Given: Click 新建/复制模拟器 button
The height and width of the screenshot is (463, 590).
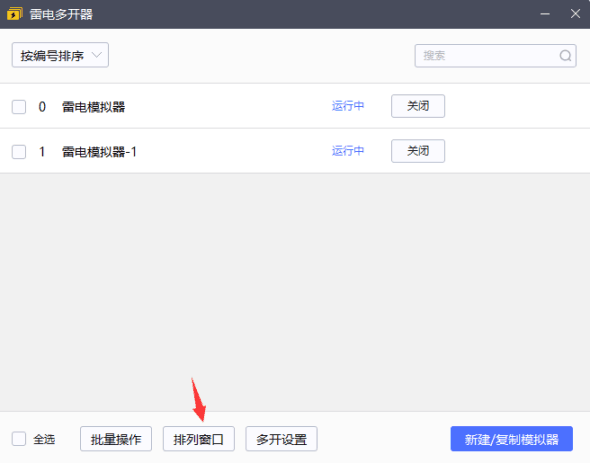Looking at the screenshot, I should [512, 439].
